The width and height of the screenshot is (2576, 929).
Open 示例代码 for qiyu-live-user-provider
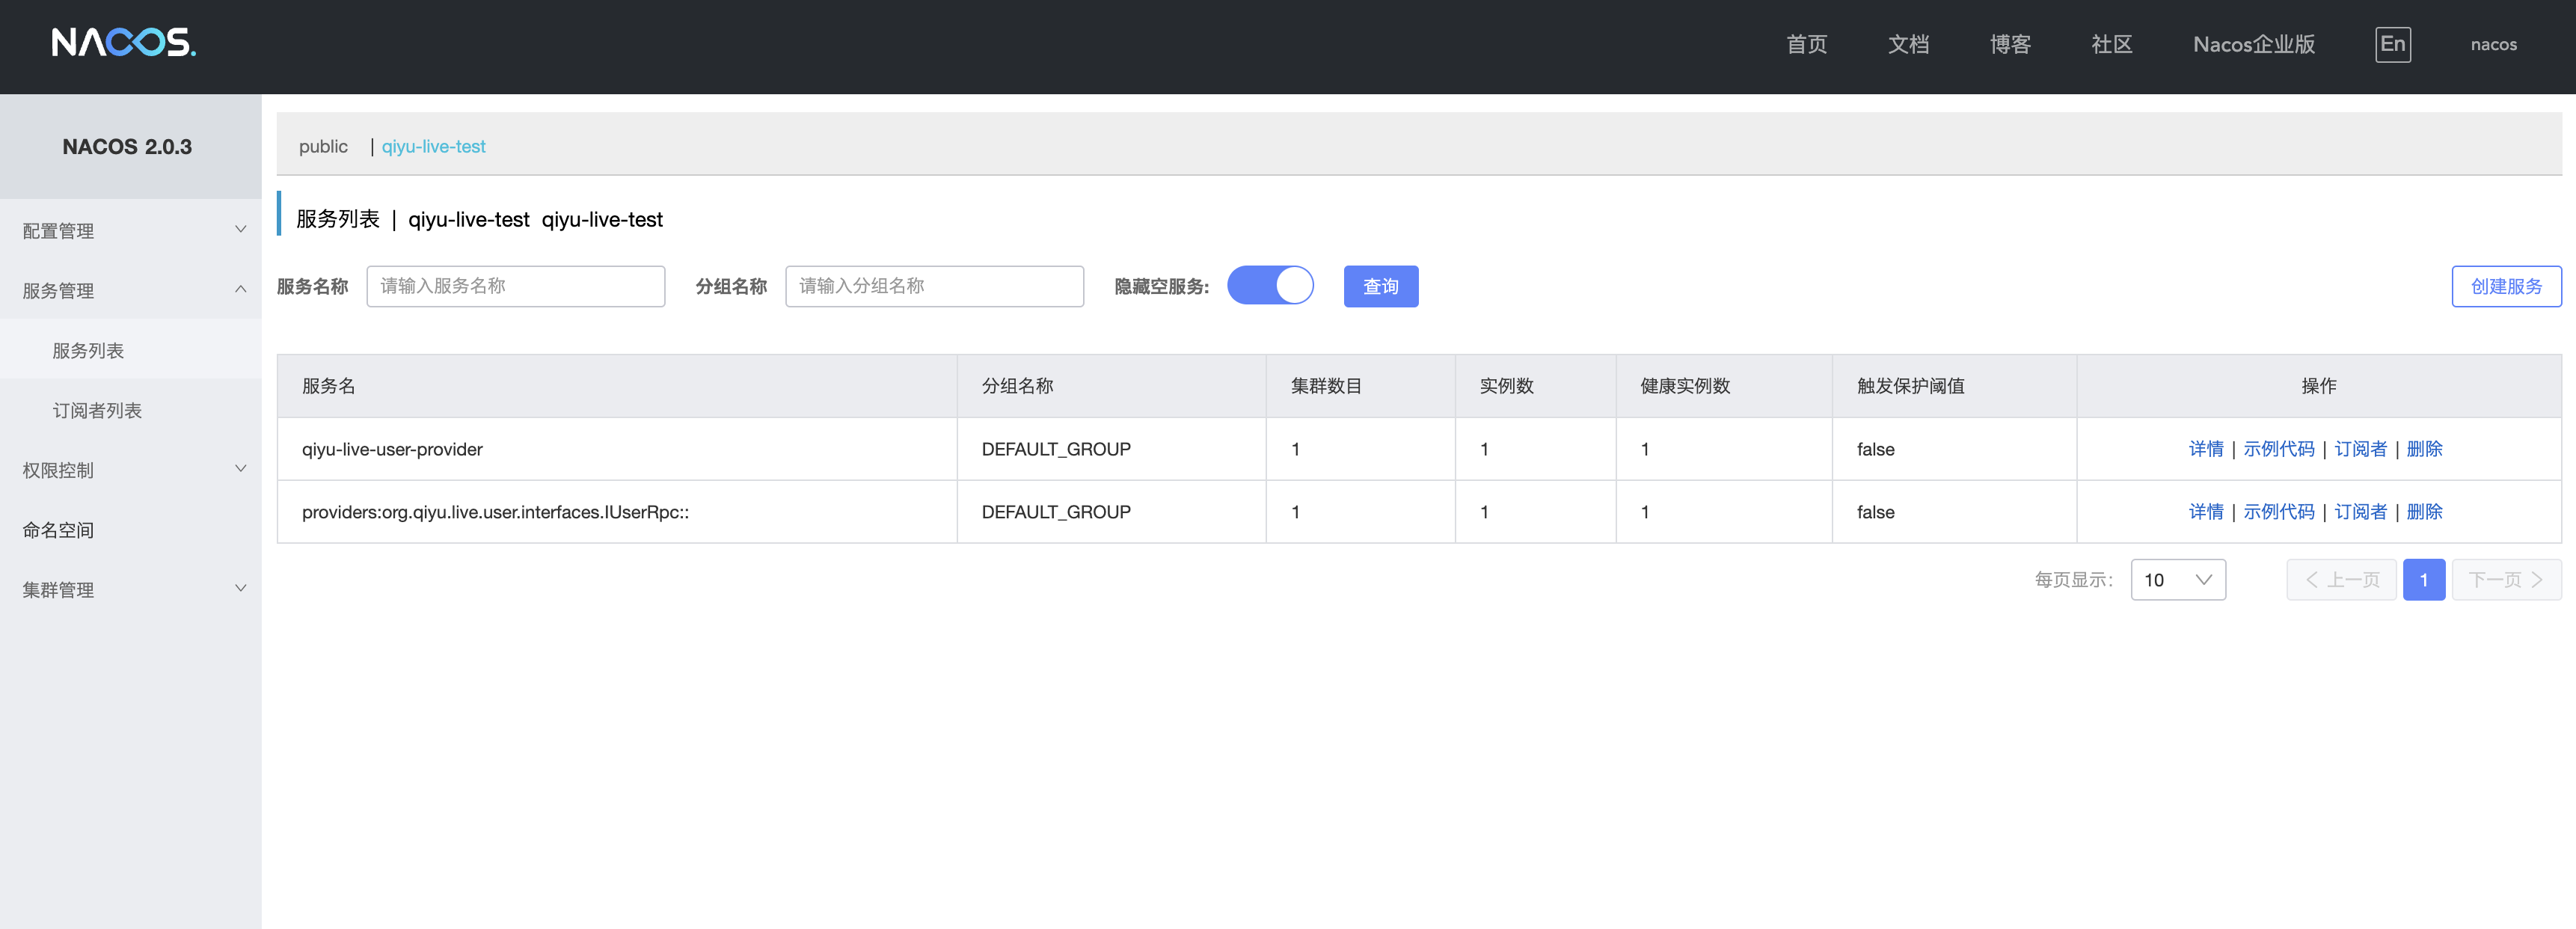[x=2278, y=449]
